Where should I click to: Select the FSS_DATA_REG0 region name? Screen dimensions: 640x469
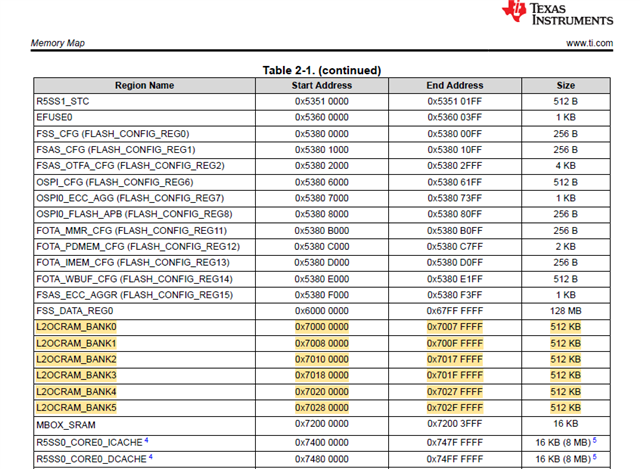[75, 311]
